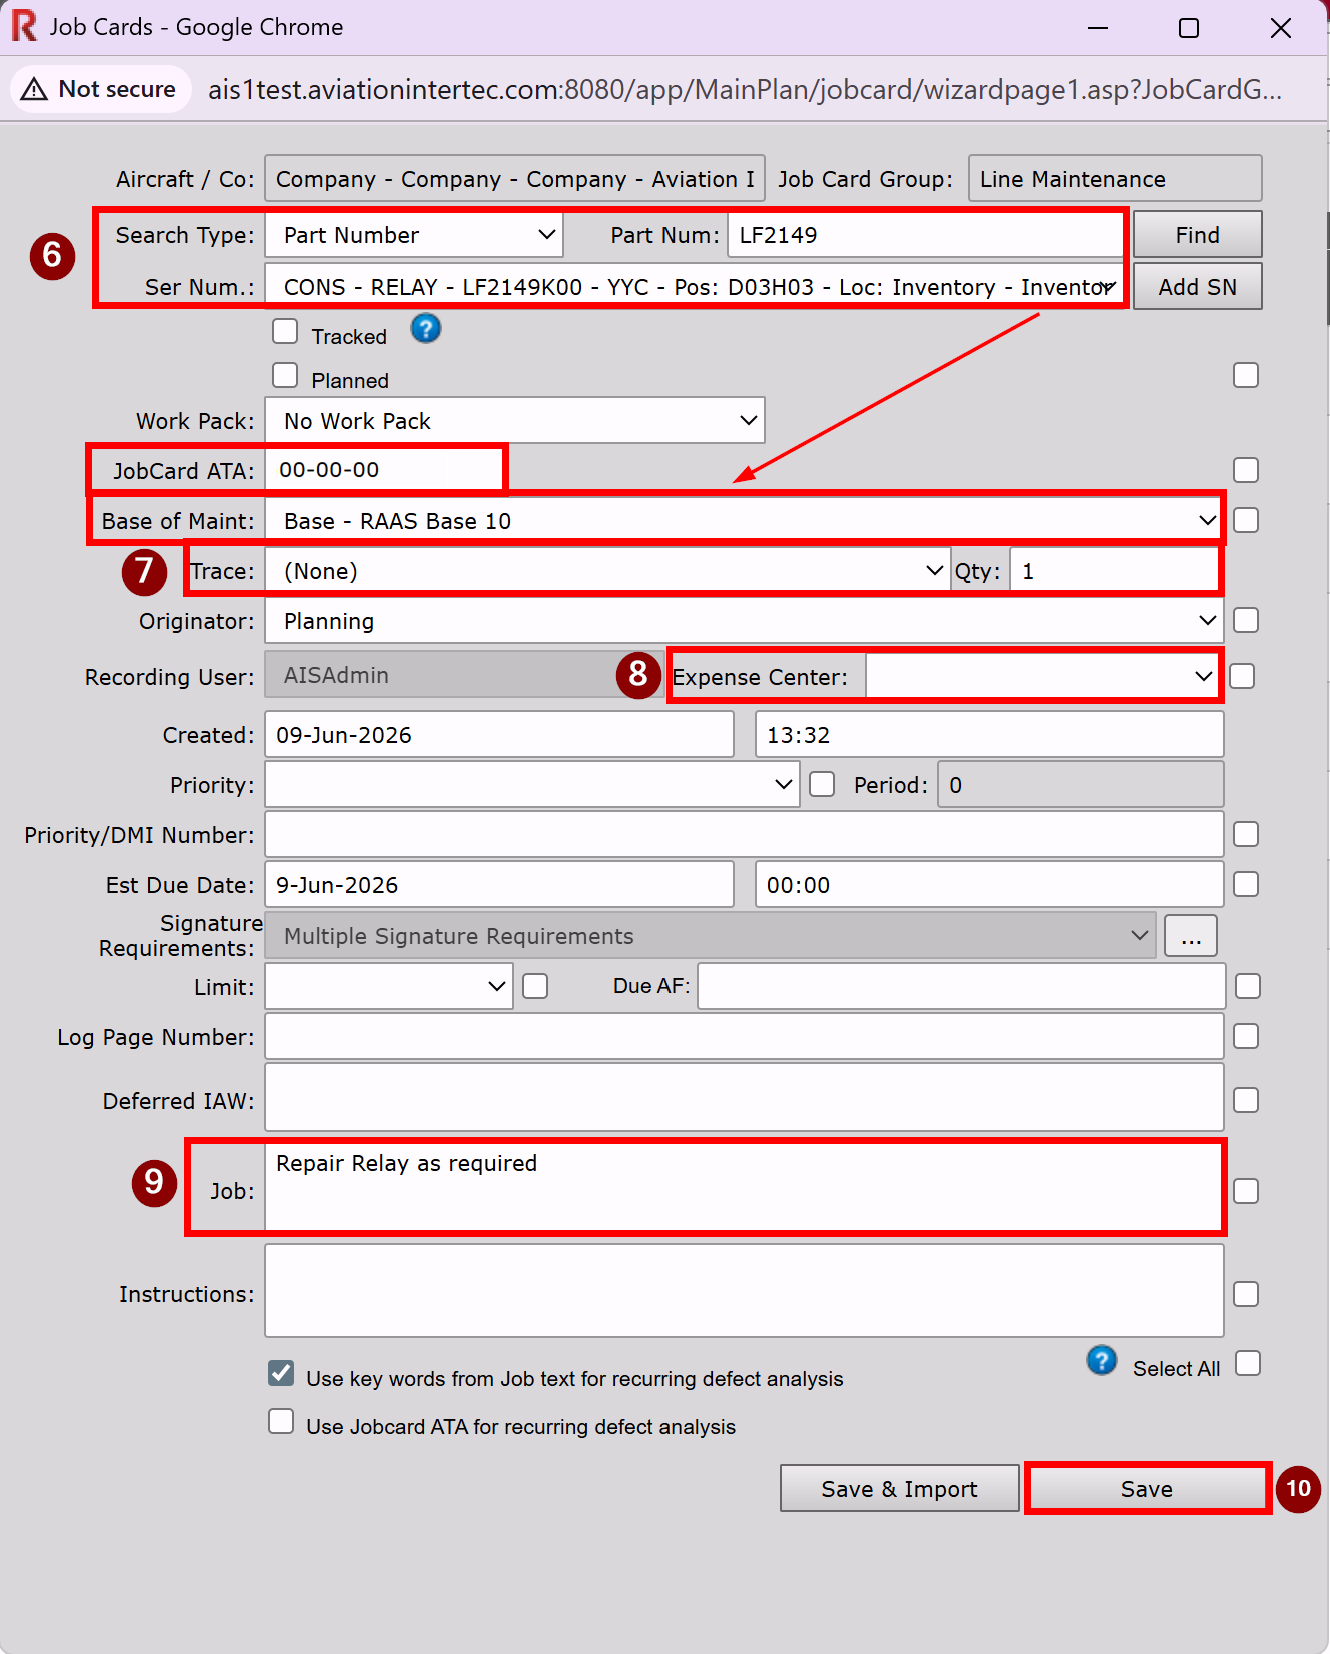Click the Est Due Date time field
The height and width of the screenshot is (1654, 1330).
[x=989, y=885]
